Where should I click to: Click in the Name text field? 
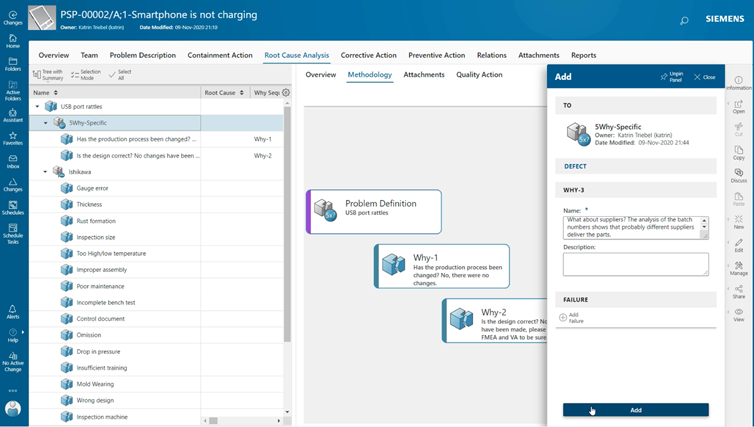[x=636, y=227]
